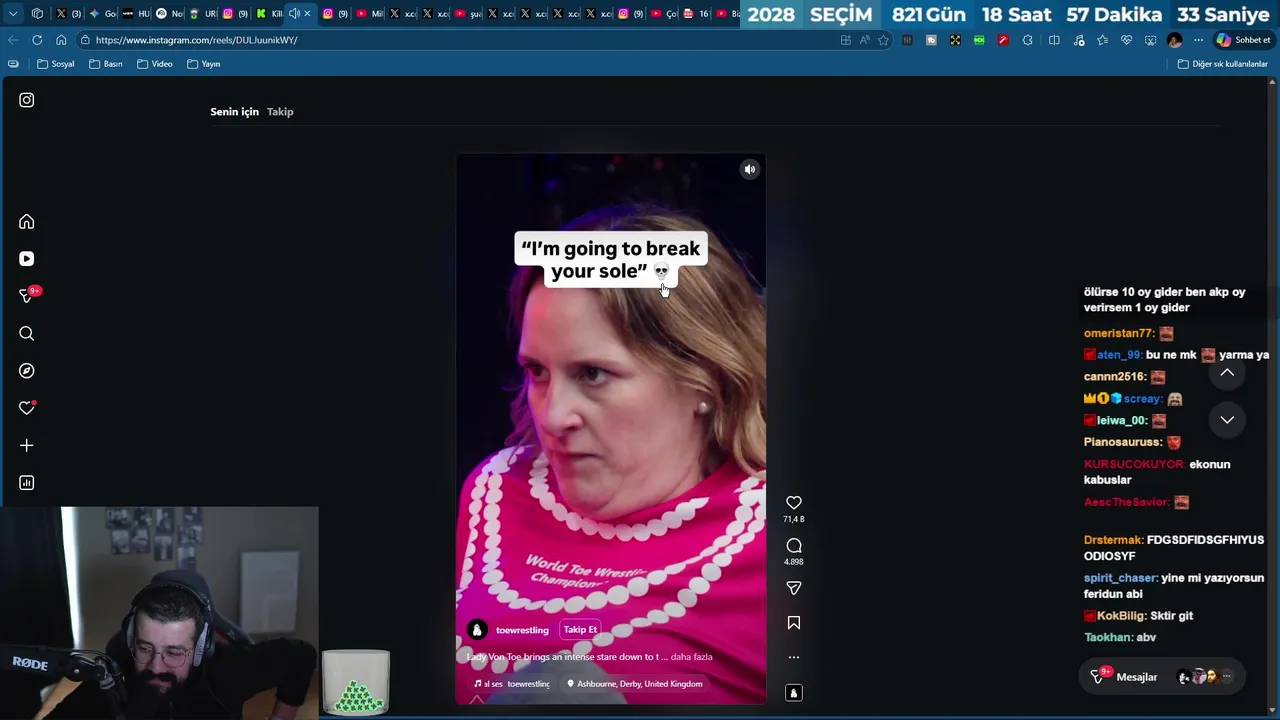Switch to the Mil YouTube browser tab
The width and height of the screenshot is (1280, 720).
[370, 14]
